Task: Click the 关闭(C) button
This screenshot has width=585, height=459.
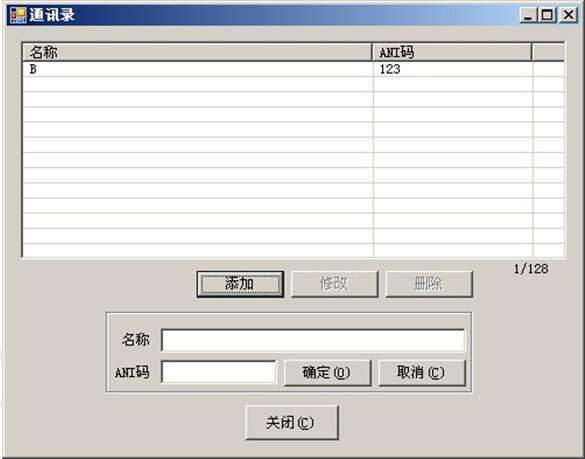Action: 292,422
